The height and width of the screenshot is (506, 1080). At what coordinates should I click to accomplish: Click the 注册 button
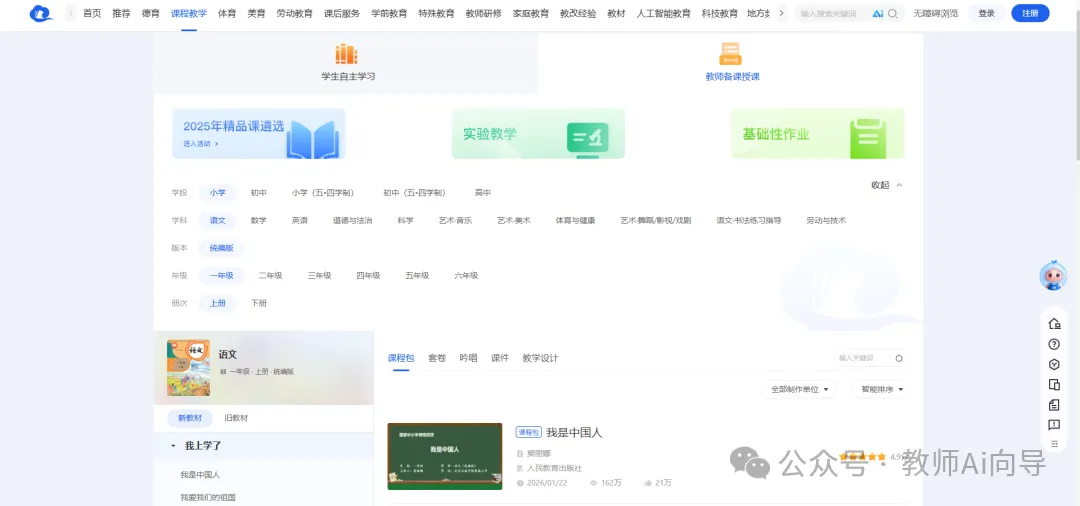1030,13
